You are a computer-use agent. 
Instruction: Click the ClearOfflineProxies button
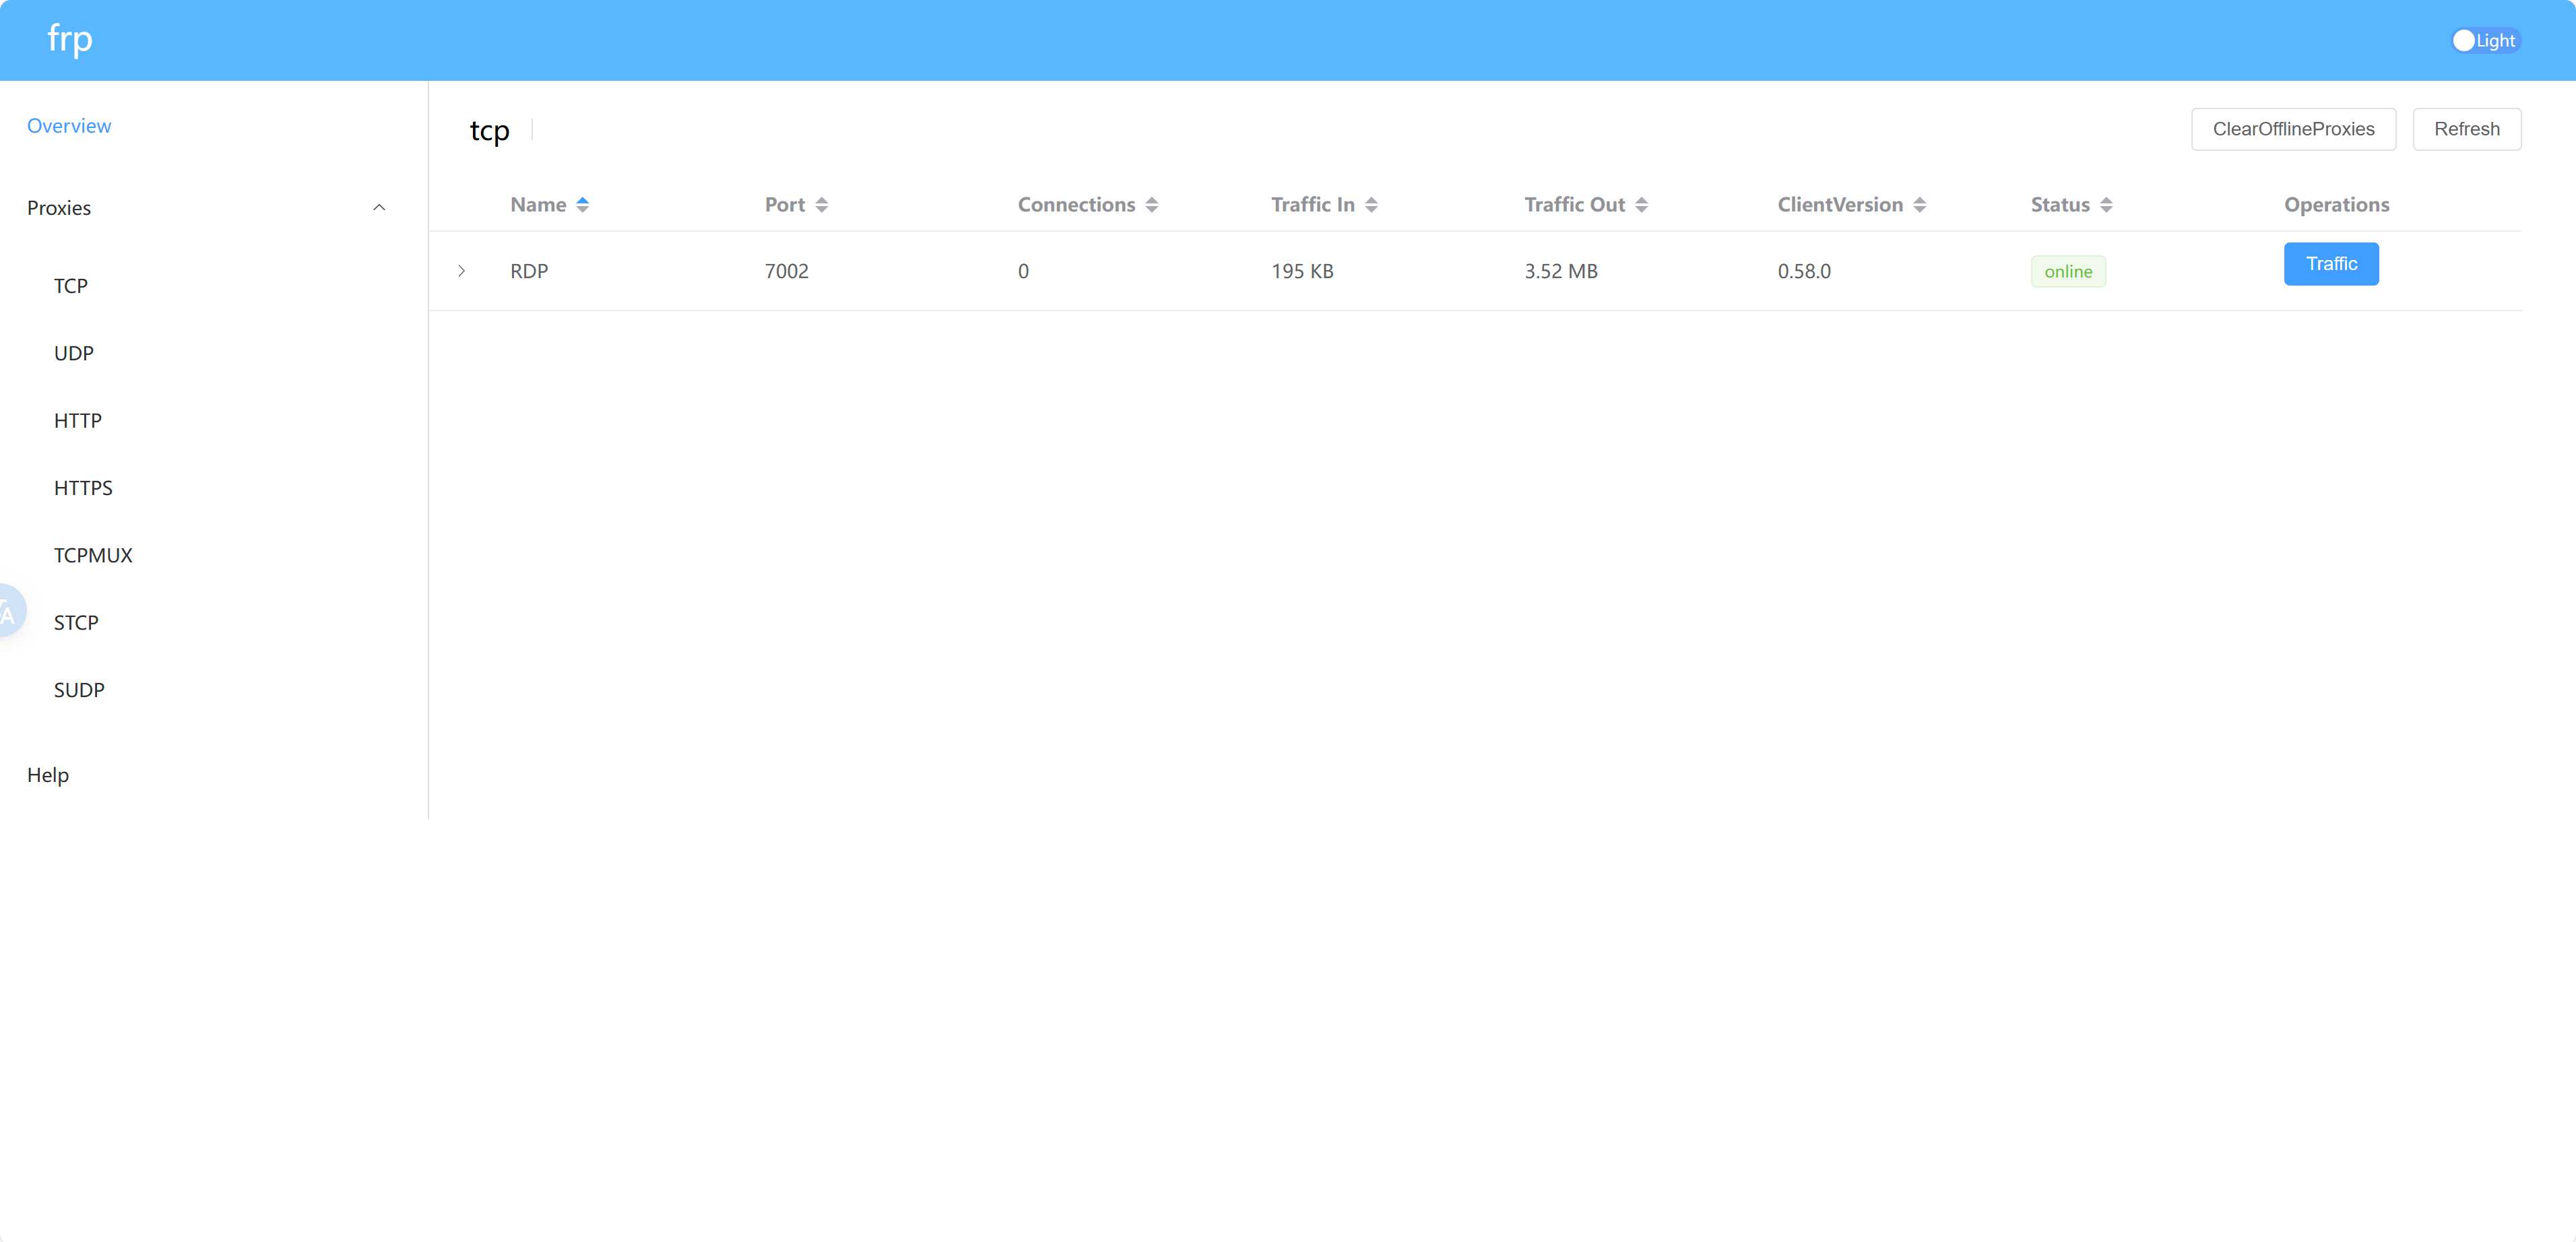click(2293, 129)
